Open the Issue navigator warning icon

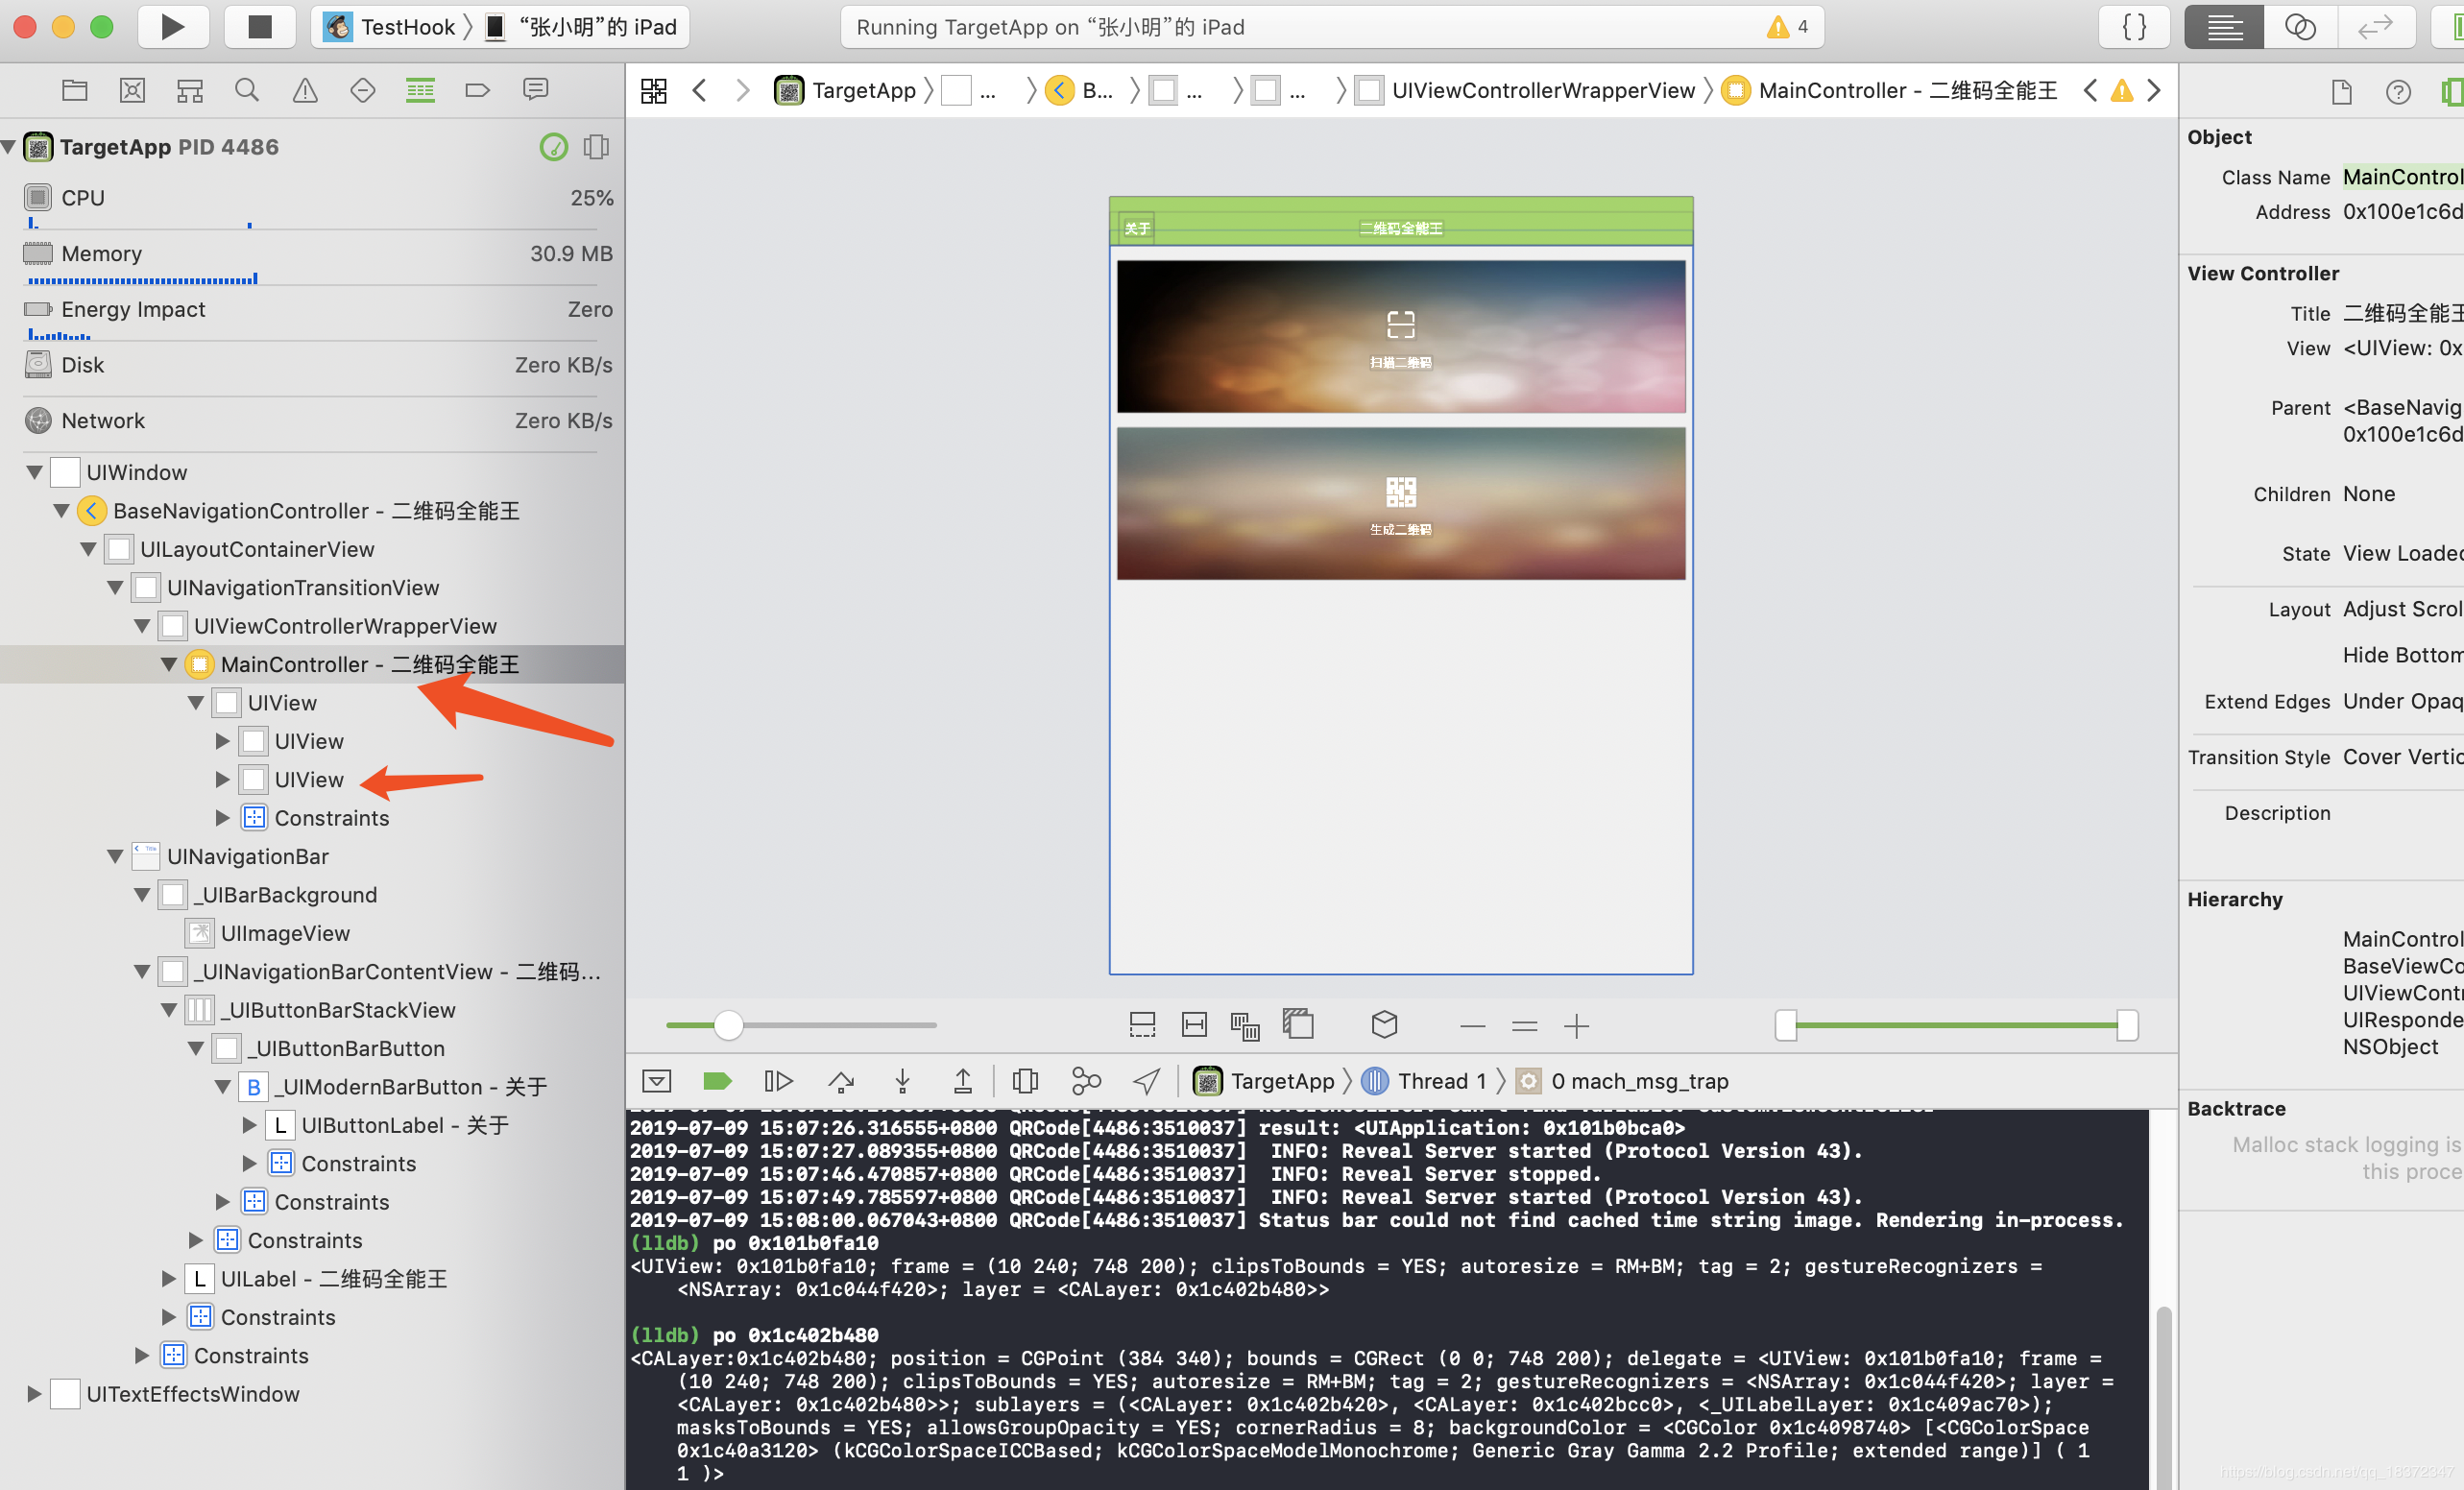(305, 91)
